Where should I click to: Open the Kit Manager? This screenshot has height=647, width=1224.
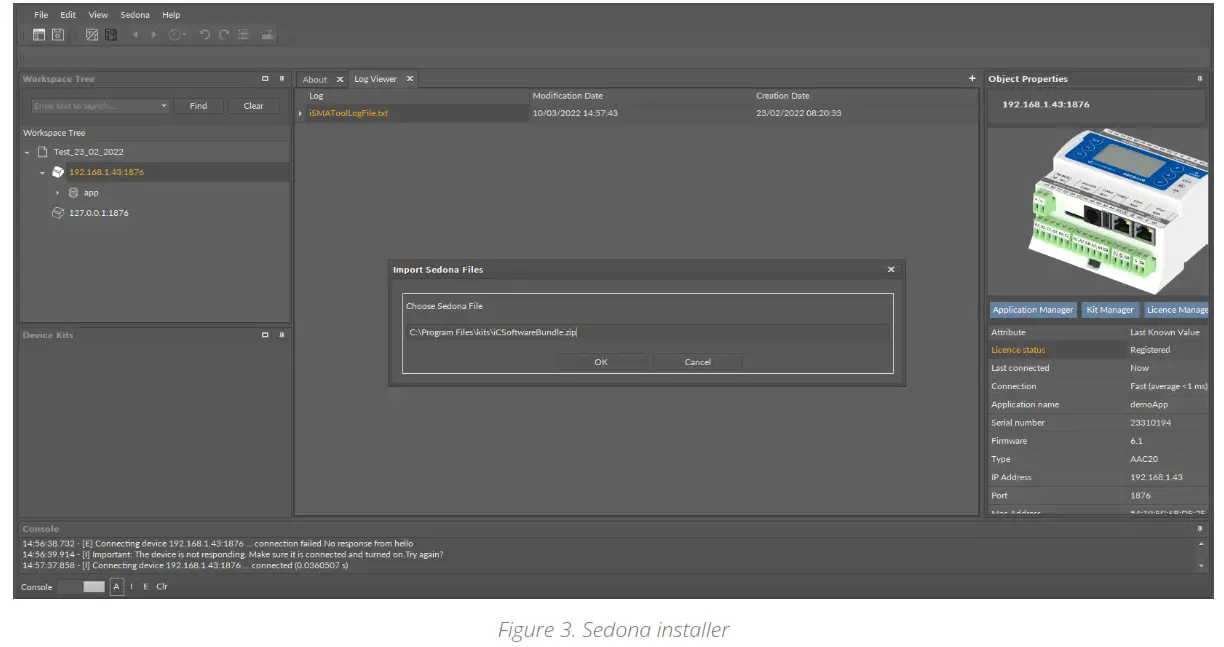point(1110,310)
